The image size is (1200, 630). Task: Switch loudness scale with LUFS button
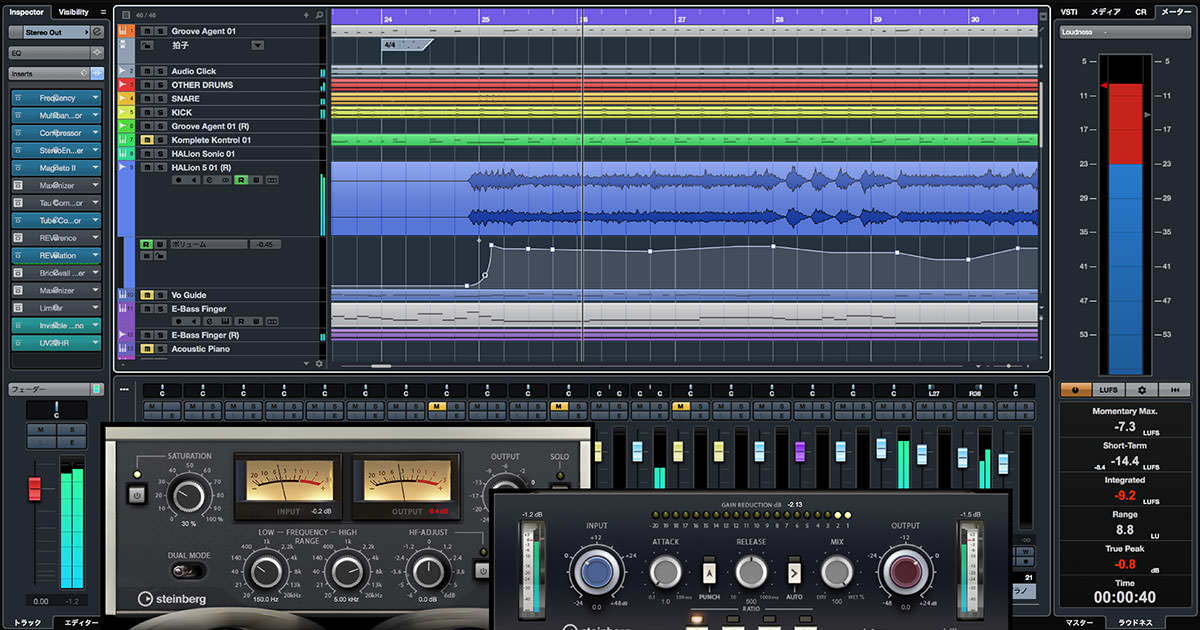(1108, 389)
